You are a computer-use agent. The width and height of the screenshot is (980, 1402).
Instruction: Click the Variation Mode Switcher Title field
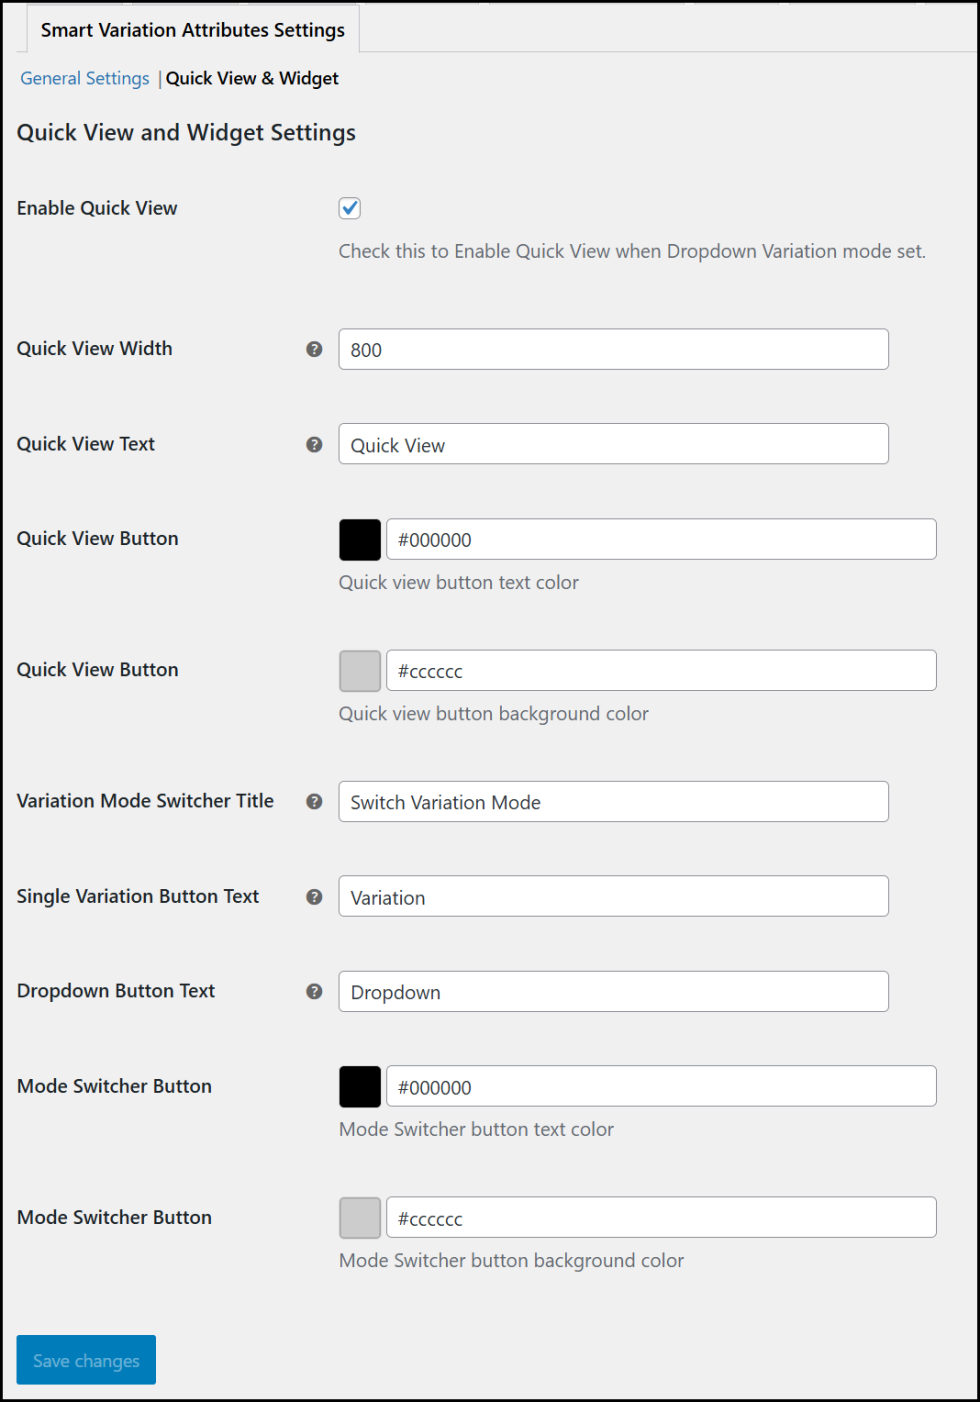coord(613,802)
